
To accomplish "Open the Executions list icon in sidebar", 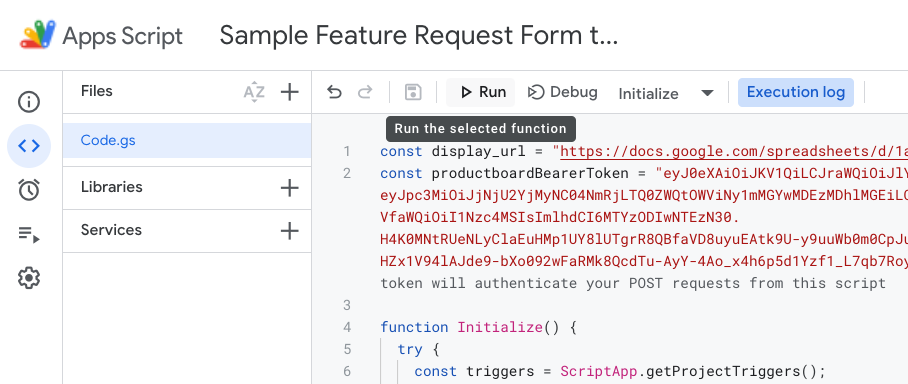I will tap(29, 234).
